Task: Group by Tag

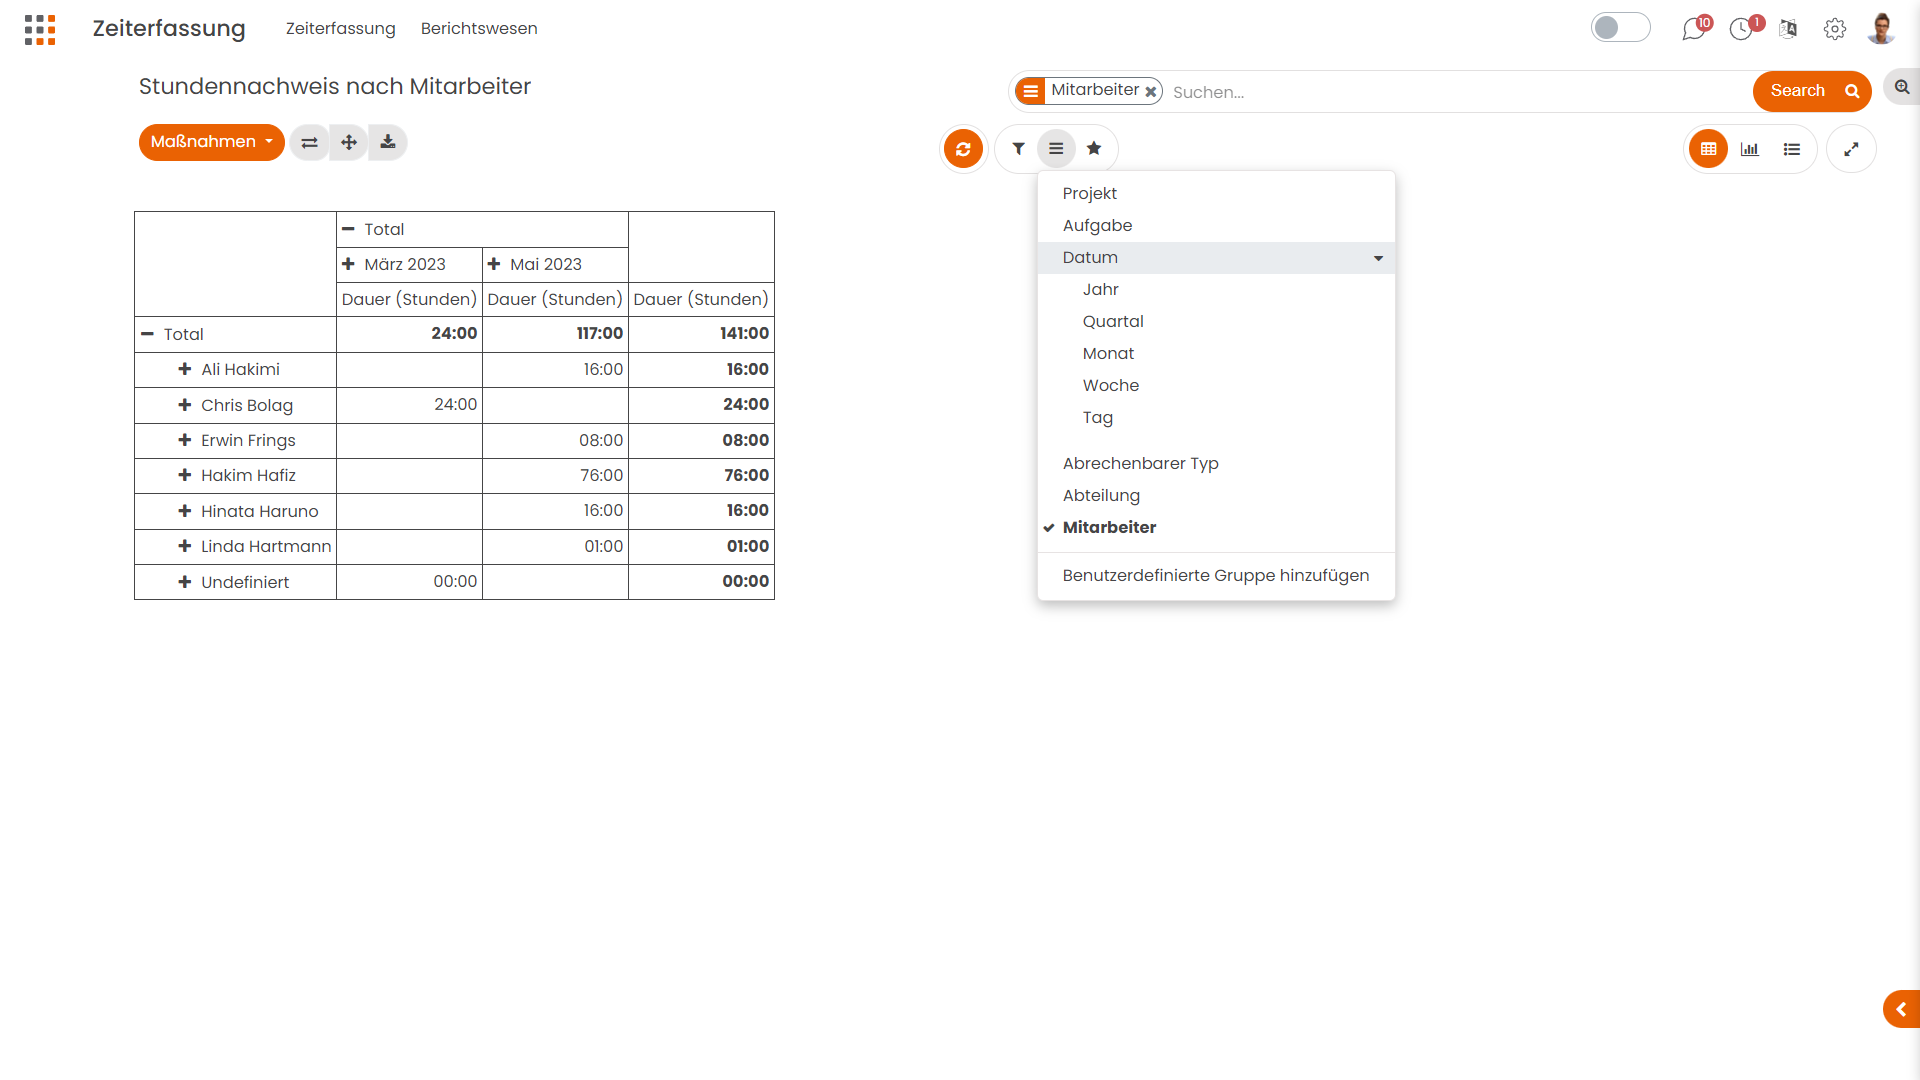Action: coord(1216,418)
